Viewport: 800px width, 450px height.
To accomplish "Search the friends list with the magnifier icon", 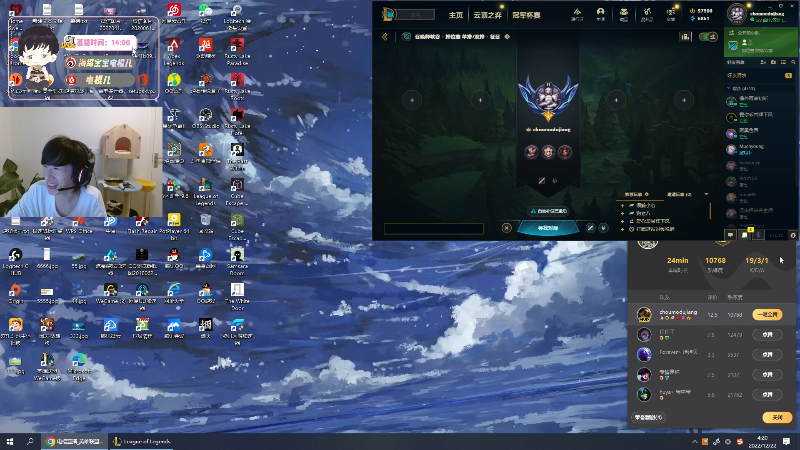I will 793,62.
